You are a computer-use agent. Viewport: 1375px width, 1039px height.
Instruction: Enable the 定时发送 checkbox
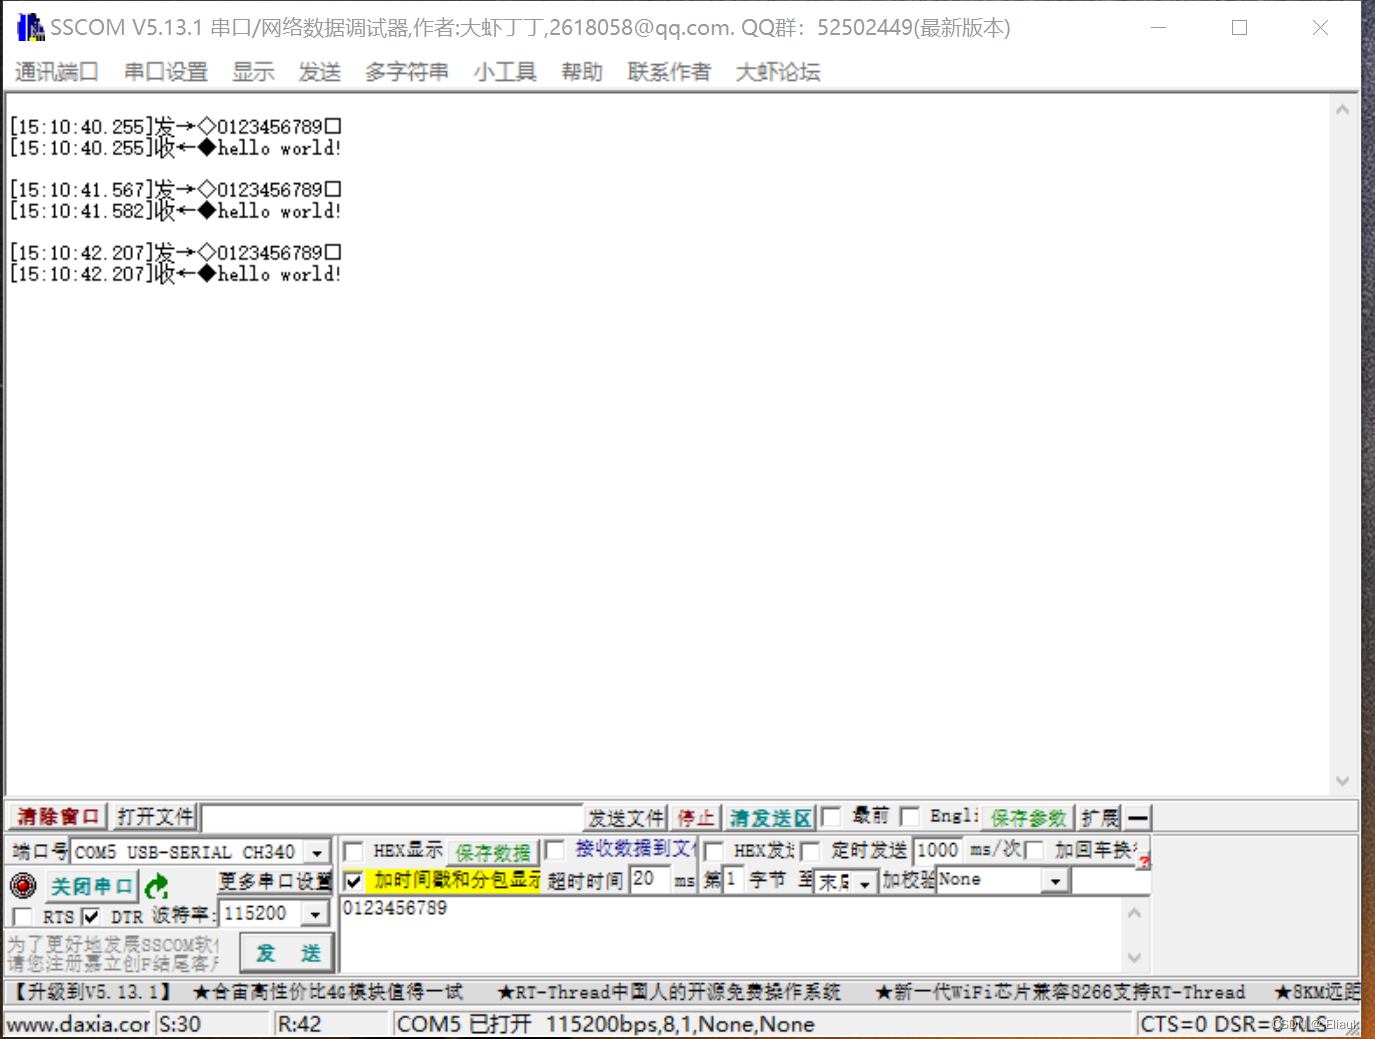click(x=810, y=851)
